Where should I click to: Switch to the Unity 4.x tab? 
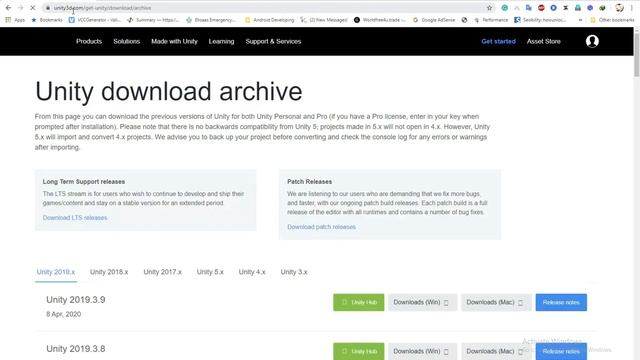[x=252, y=272]
